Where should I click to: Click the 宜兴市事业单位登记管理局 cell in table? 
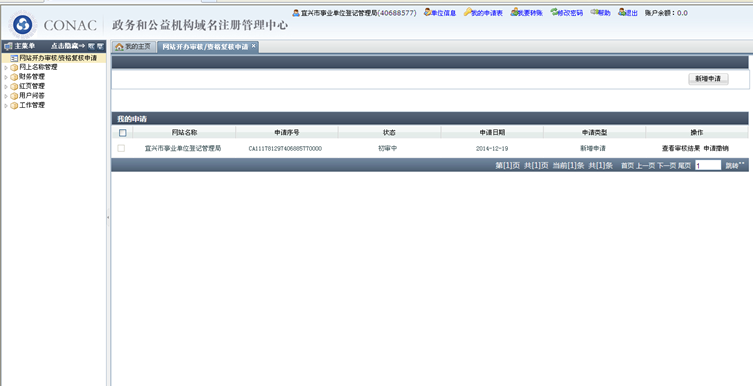(183, 148)
